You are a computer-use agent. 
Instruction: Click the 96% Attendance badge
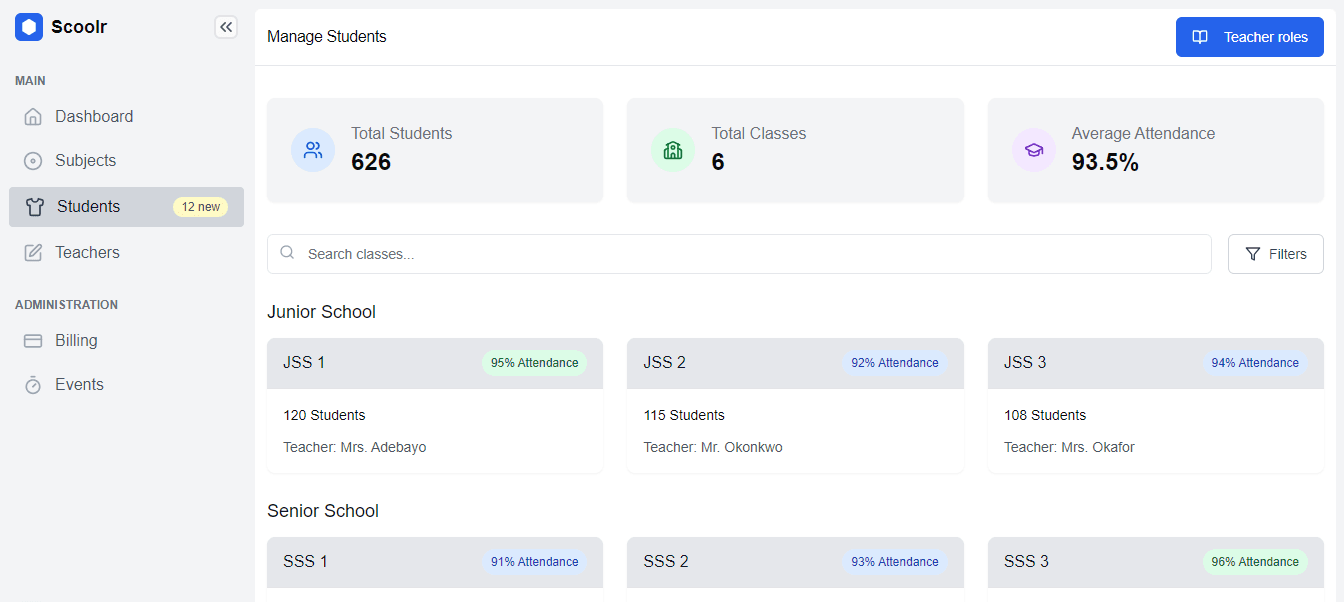tap(1255, 562)
